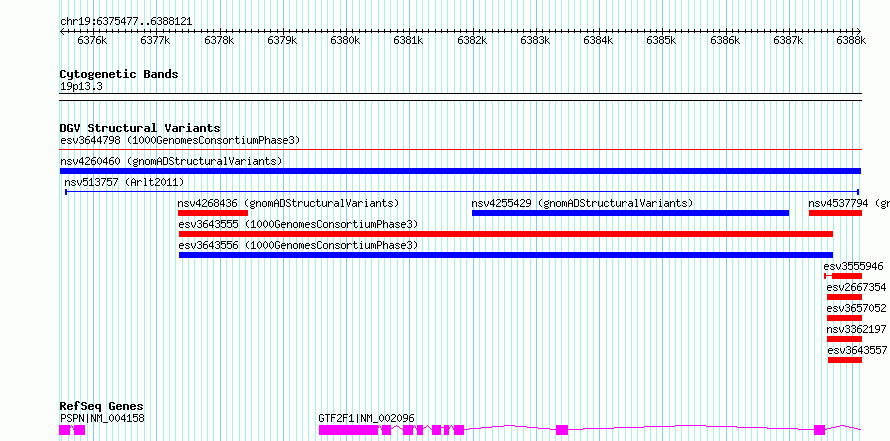Select the esv3643556 long blue bar
Image resolution: width=890 pixels, height=441 pixels.
click(506, 255)
